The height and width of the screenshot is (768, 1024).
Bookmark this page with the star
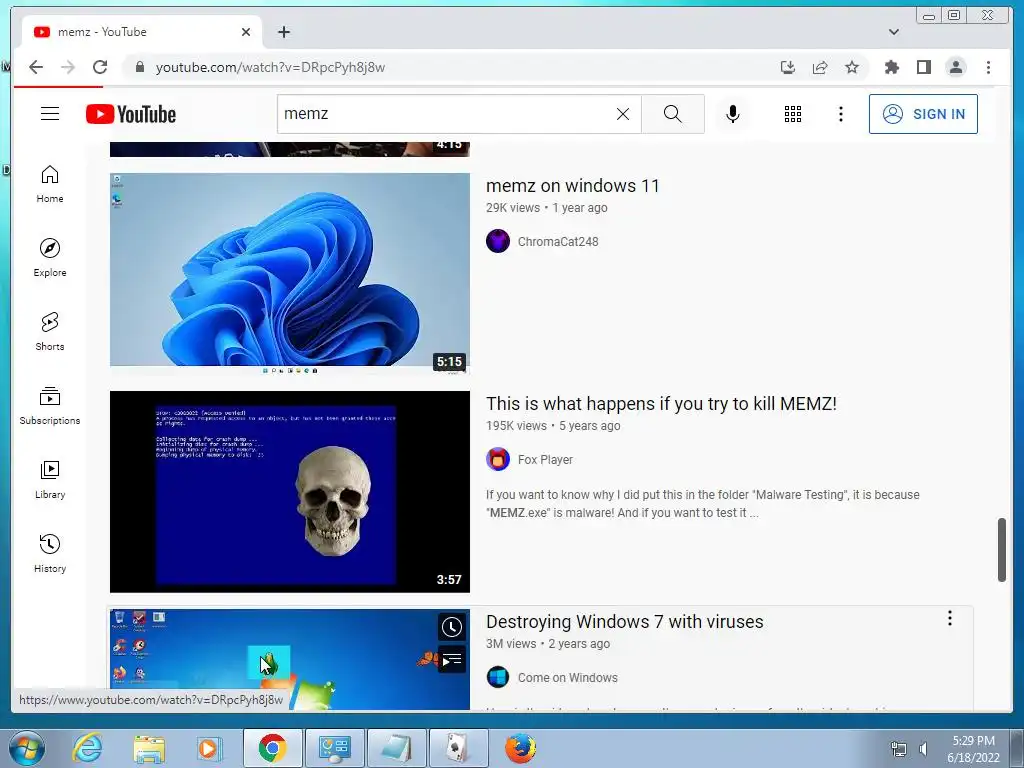coord(852,67)
